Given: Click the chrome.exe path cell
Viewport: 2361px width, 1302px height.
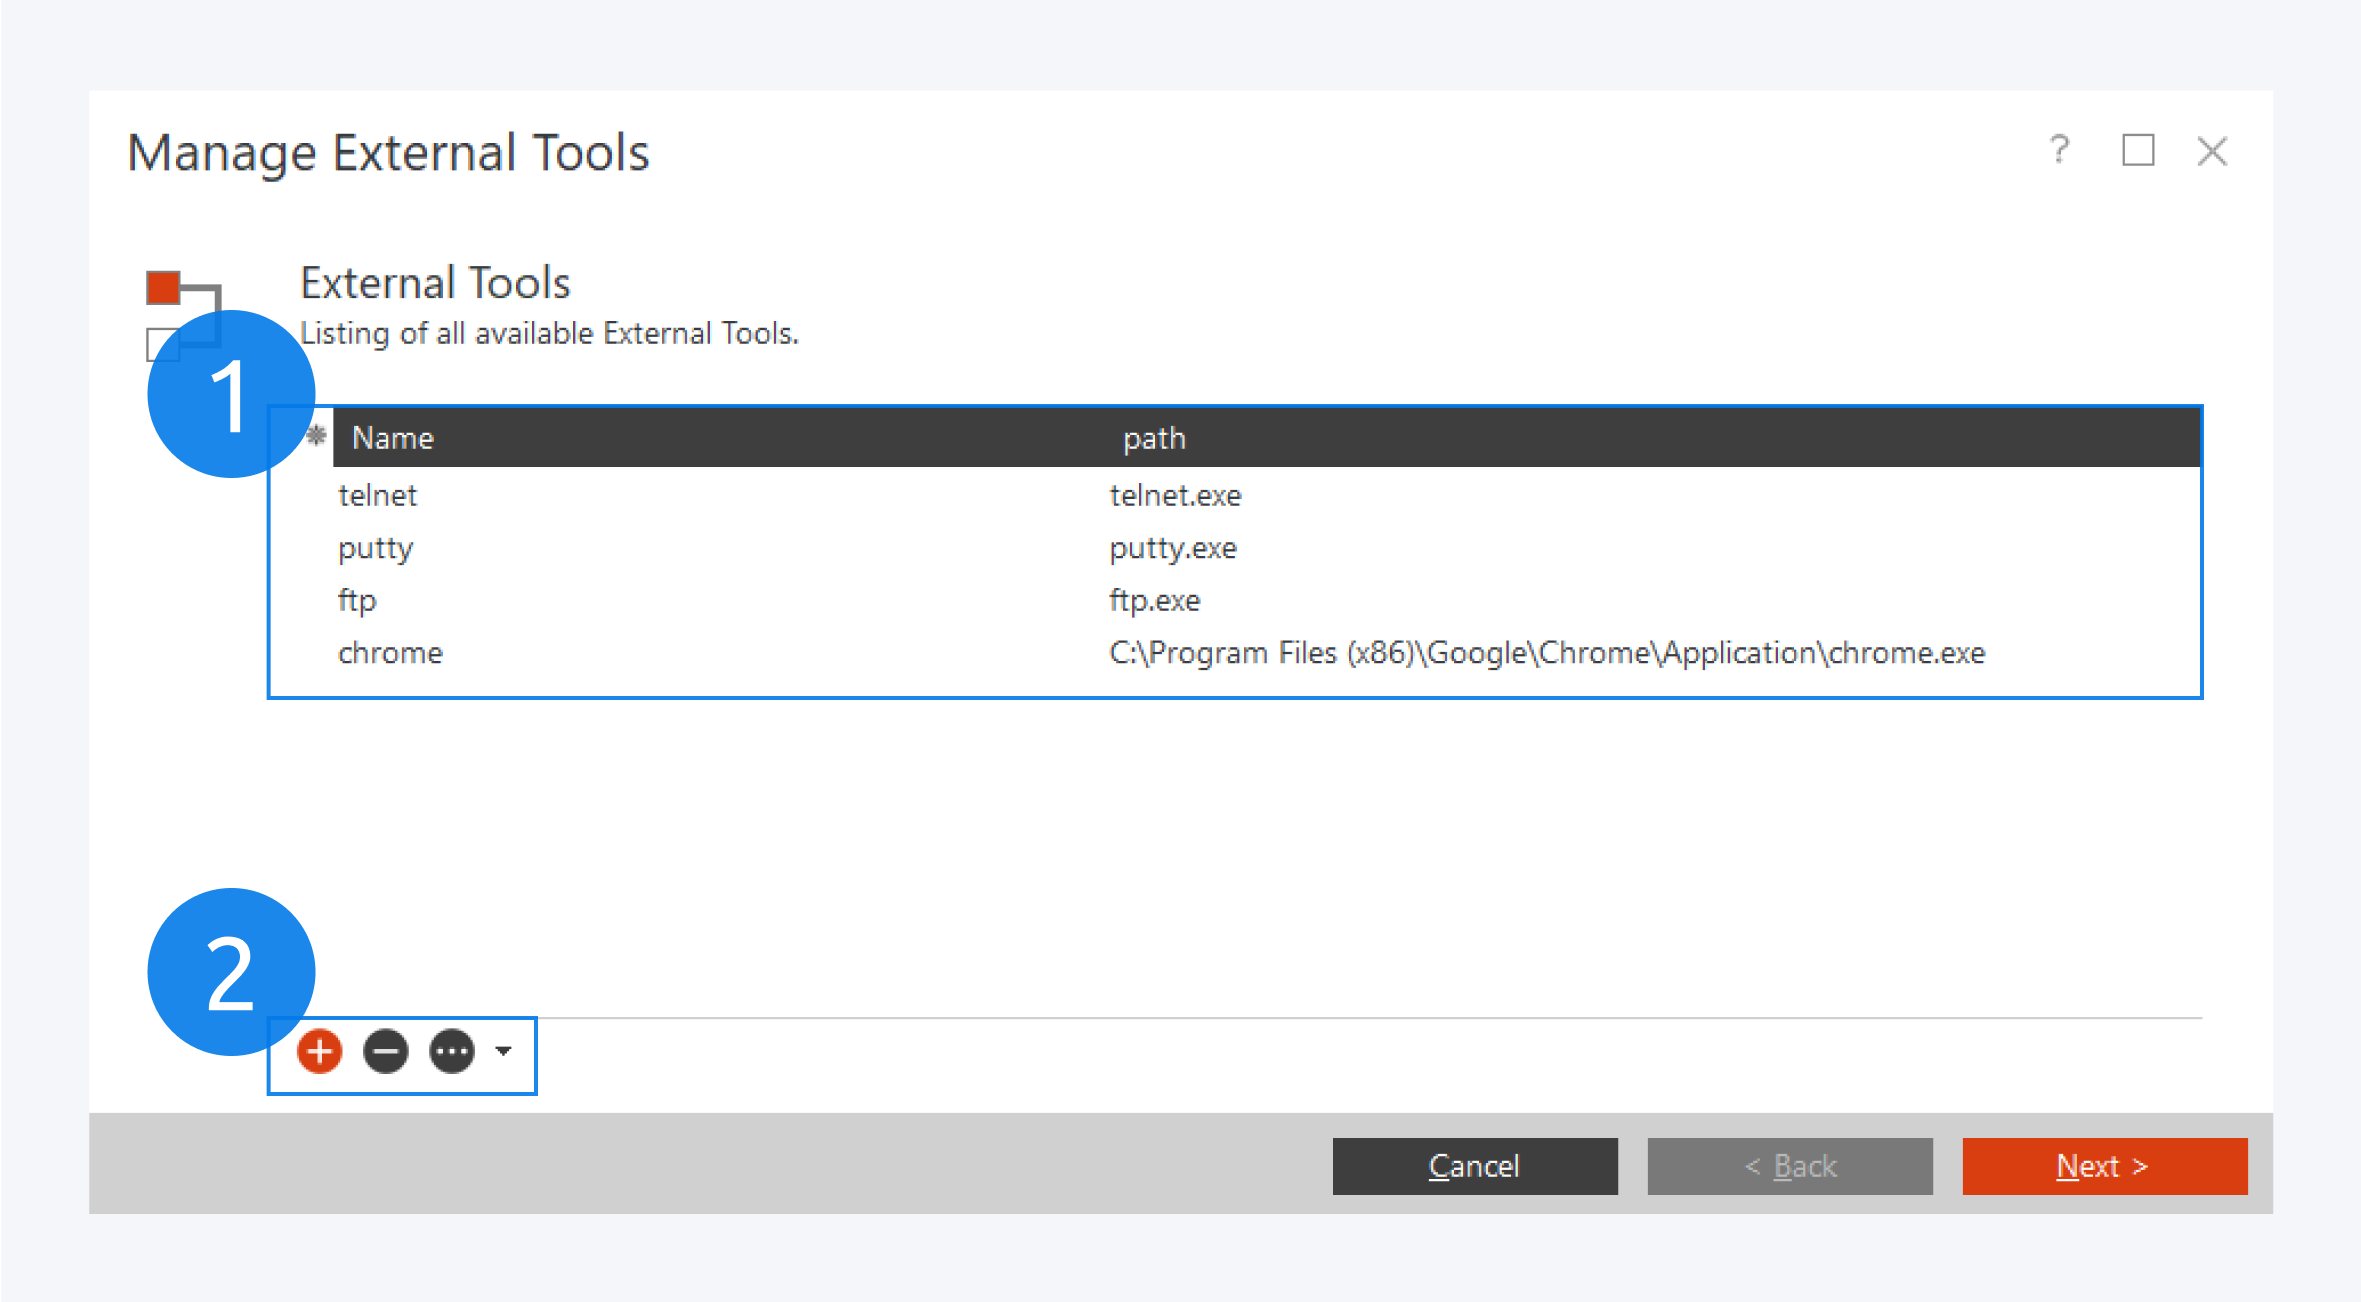Looking at the screenshot, I should pos(1546,653).
